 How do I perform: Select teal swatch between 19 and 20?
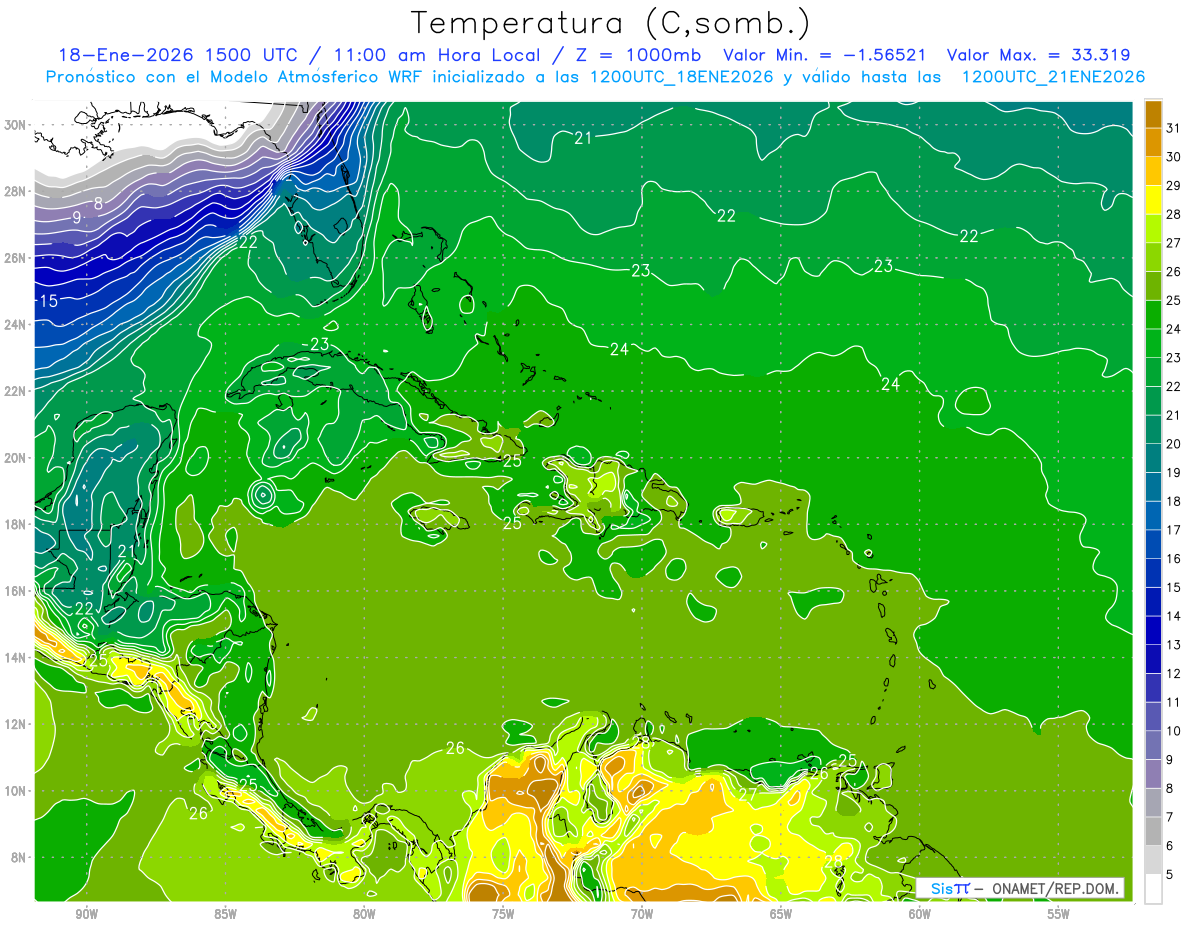pyautogui.click(x=1153, y=458)
